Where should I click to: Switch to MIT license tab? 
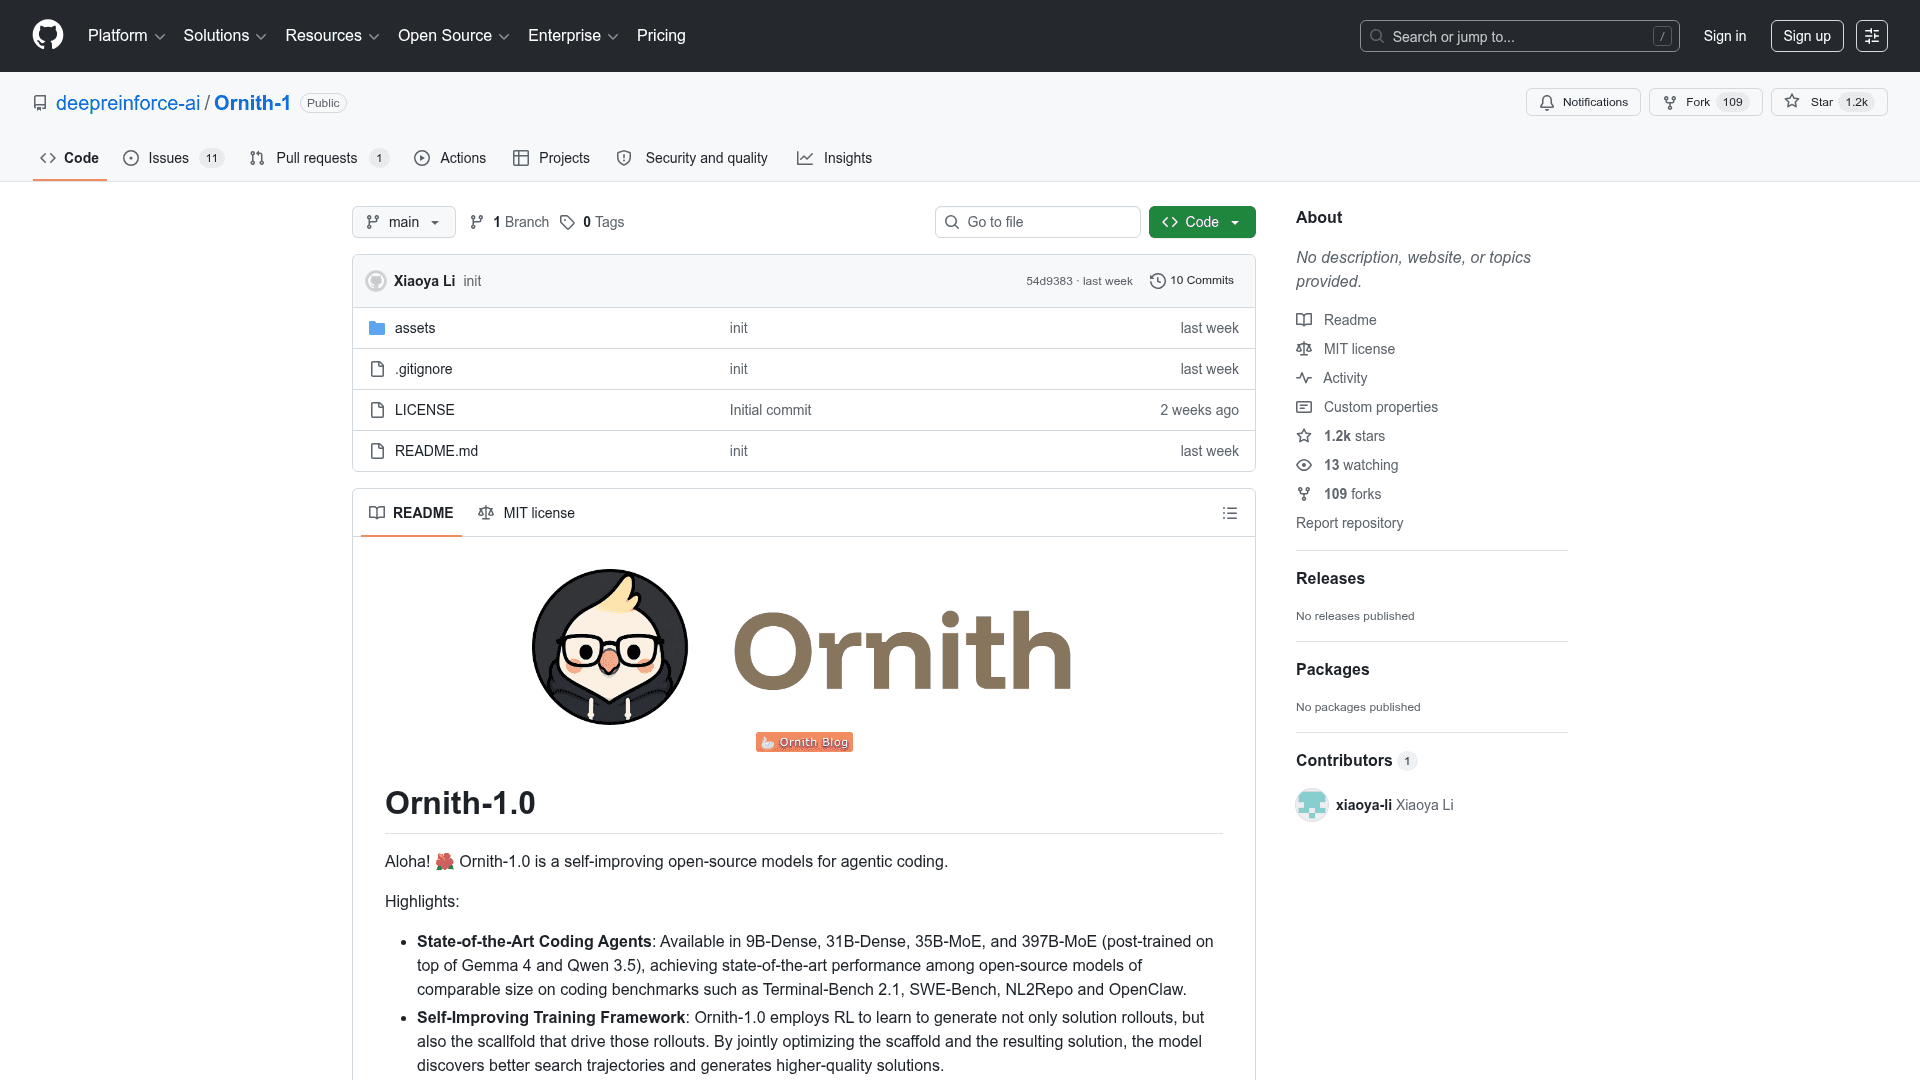pyautogui.click(x=526, y=513)
